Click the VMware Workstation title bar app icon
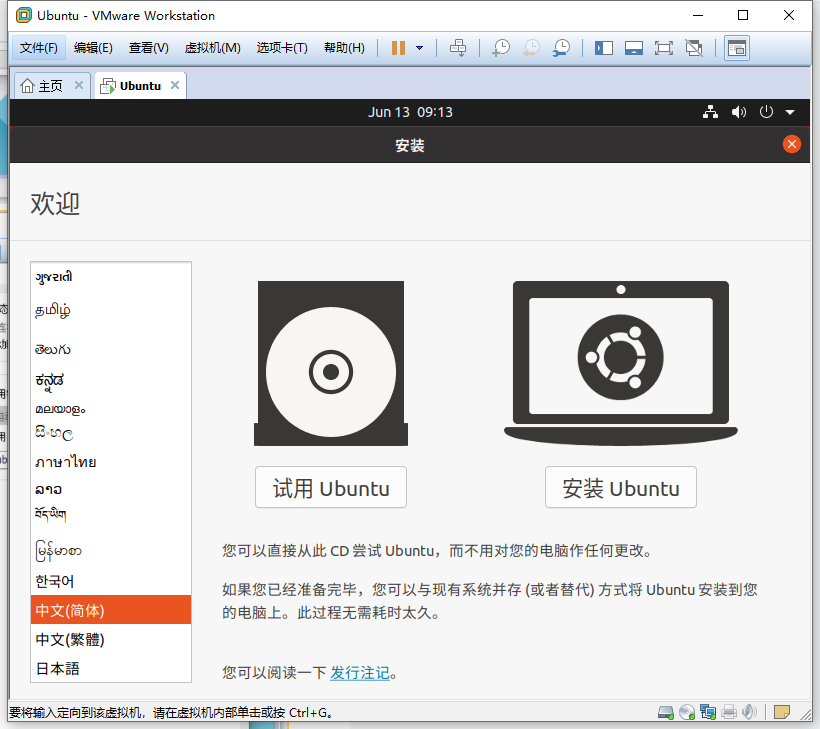Viewport: 820px width, 729px height. pyautogui.click(x=24, y=15)
